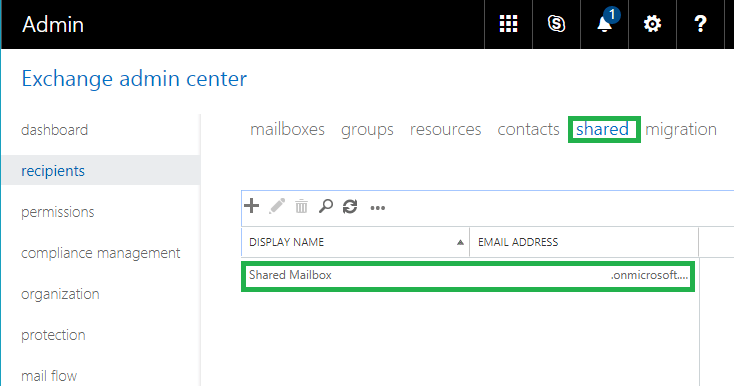Open the settings gear icon
Image resolution: width=734 pixels, height=386 pixels.
tap(652, 24)
